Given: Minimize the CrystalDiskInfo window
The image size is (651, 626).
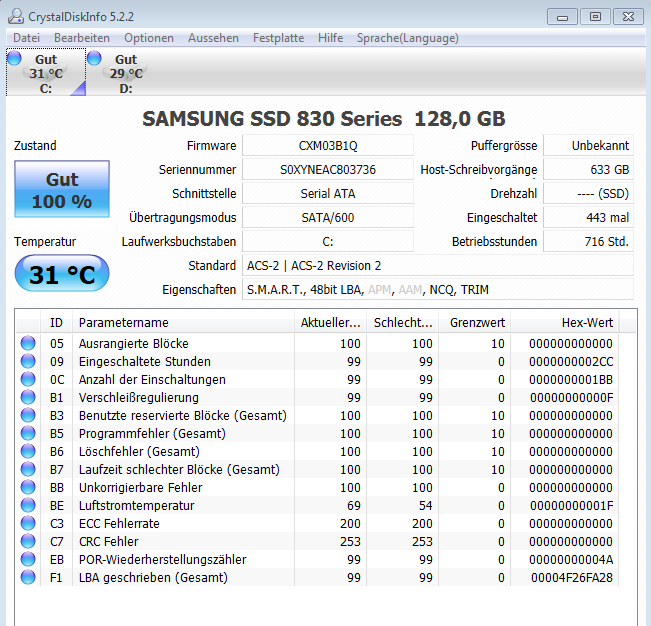Looking at the screenshot, I should (562, 17).
